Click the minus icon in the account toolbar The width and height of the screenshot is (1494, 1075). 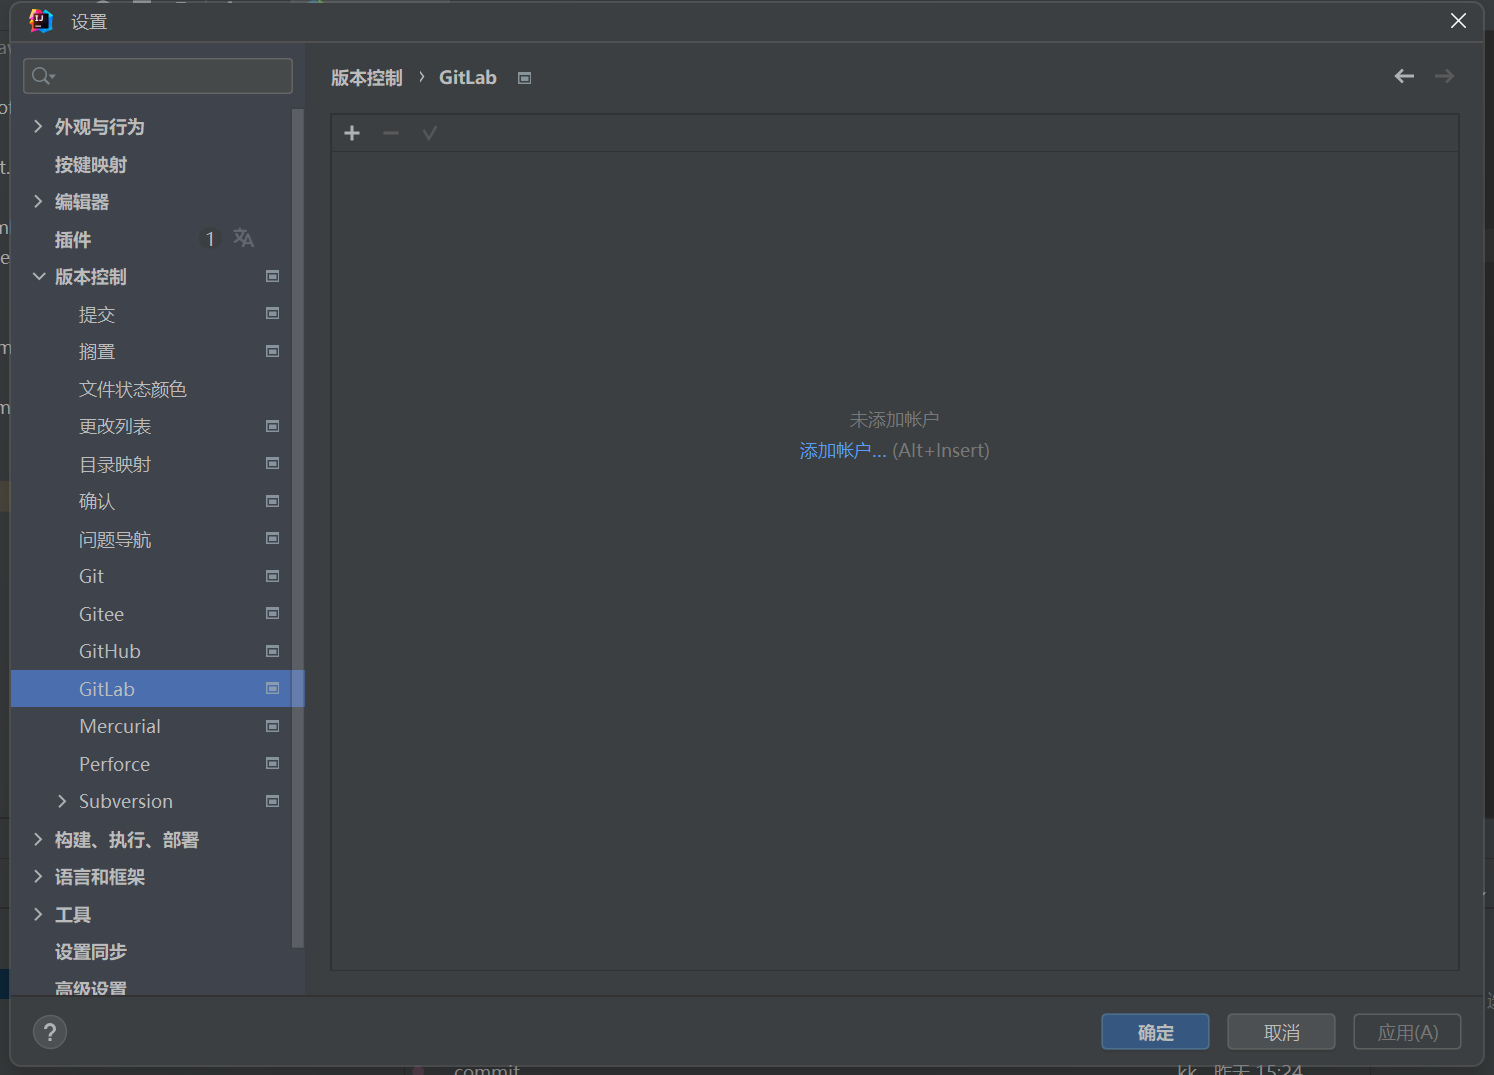pyautogui.click(x=390, y=132)
